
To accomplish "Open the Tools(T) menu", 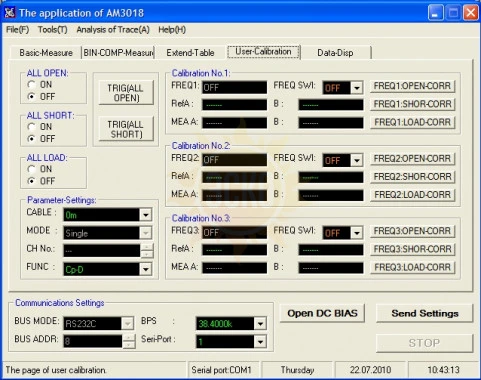I will tap(52, 30).
